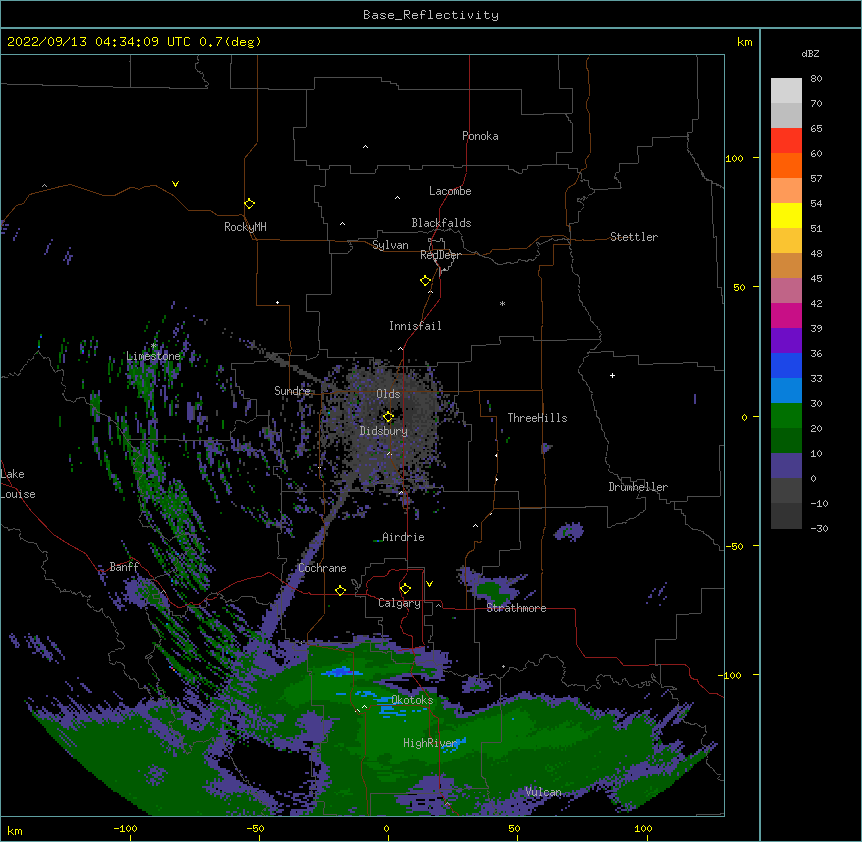Click the white asterisk above Limestone label
This screenshot has width=862, height=842.
click(x=153, y=346)
